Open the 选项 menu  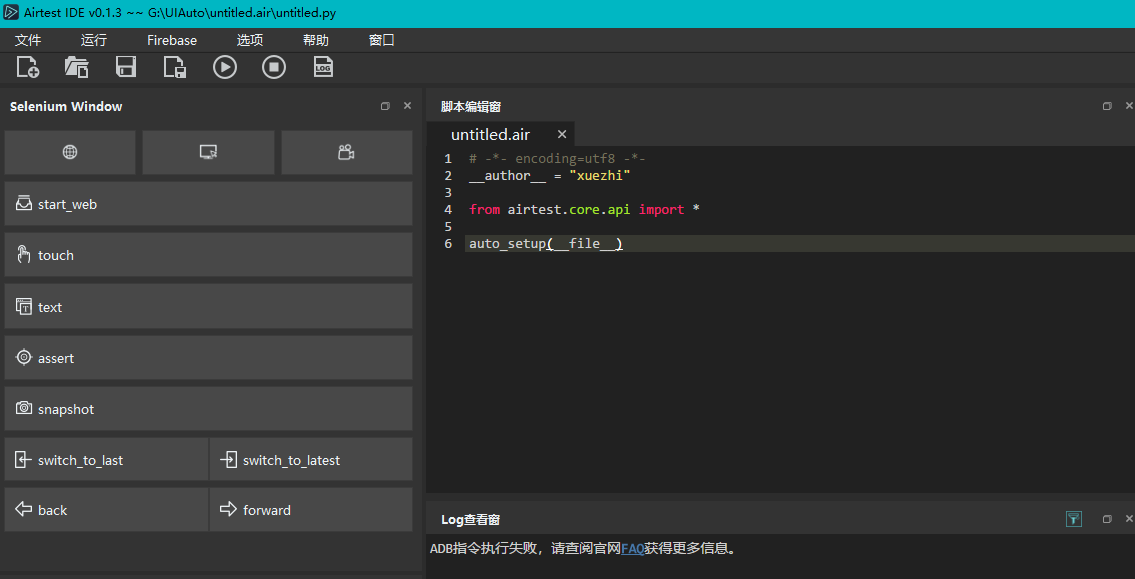[250, 41]
